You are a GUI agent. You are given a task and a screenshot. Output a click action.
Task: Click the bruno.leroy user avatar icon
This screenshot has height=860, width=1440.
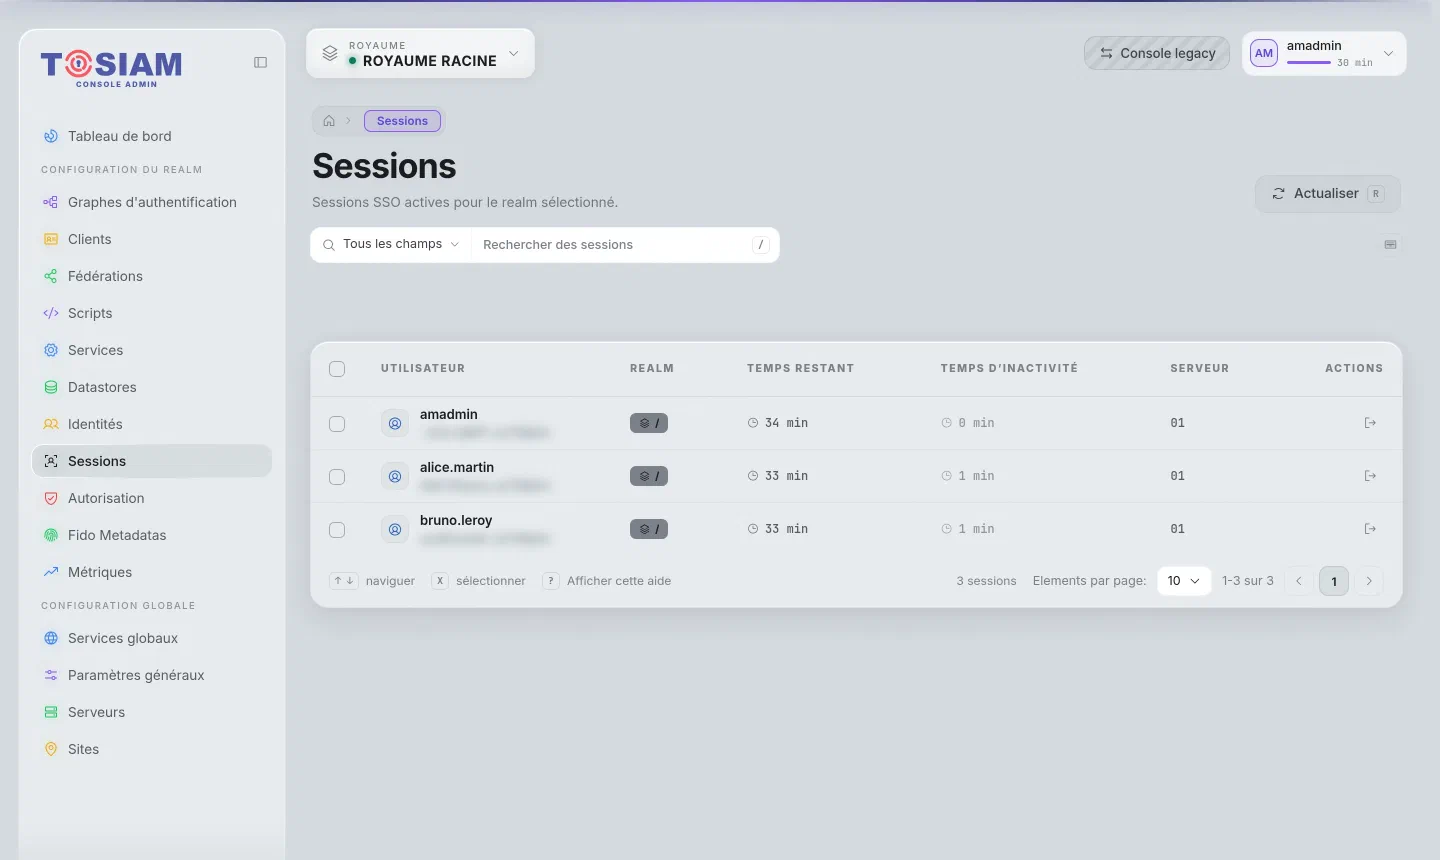(395, 530)
